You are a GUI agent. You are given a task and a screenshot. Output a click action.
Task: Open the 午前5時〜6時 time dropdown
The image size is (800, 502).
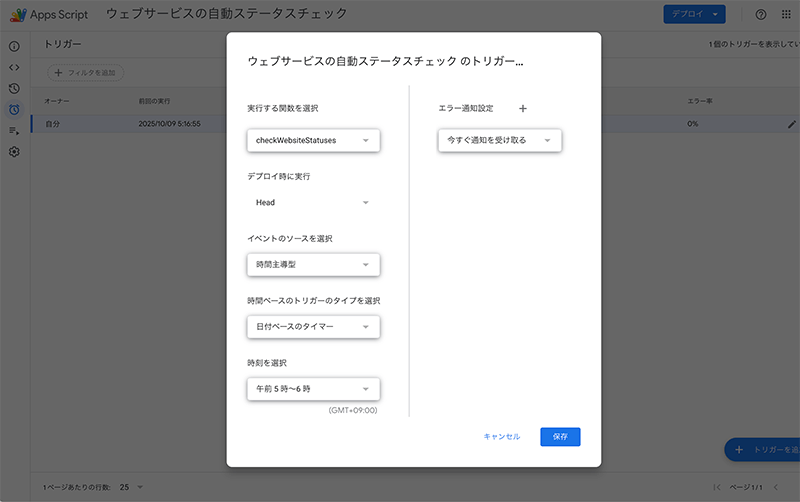pos(313,389)
